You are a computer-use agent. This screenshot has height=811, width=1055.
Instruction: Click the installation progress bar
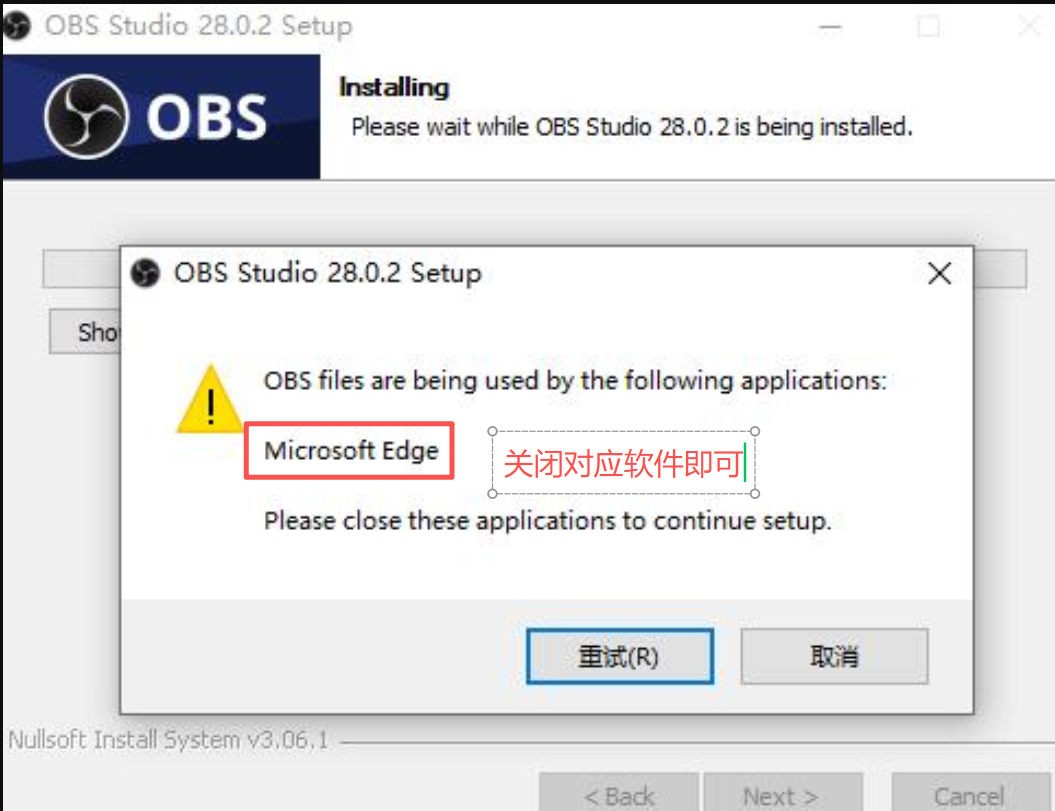coord(80,269)
